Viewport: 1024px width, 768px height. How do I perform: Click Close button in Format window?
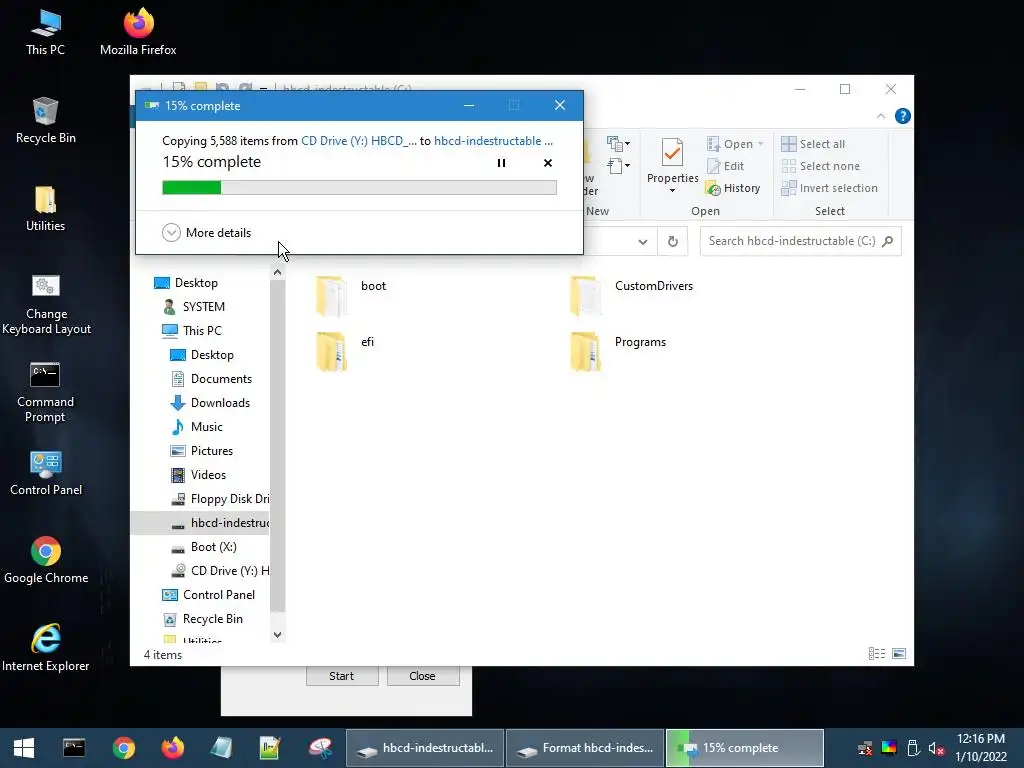pyautogui.click(x=423, y=676)
